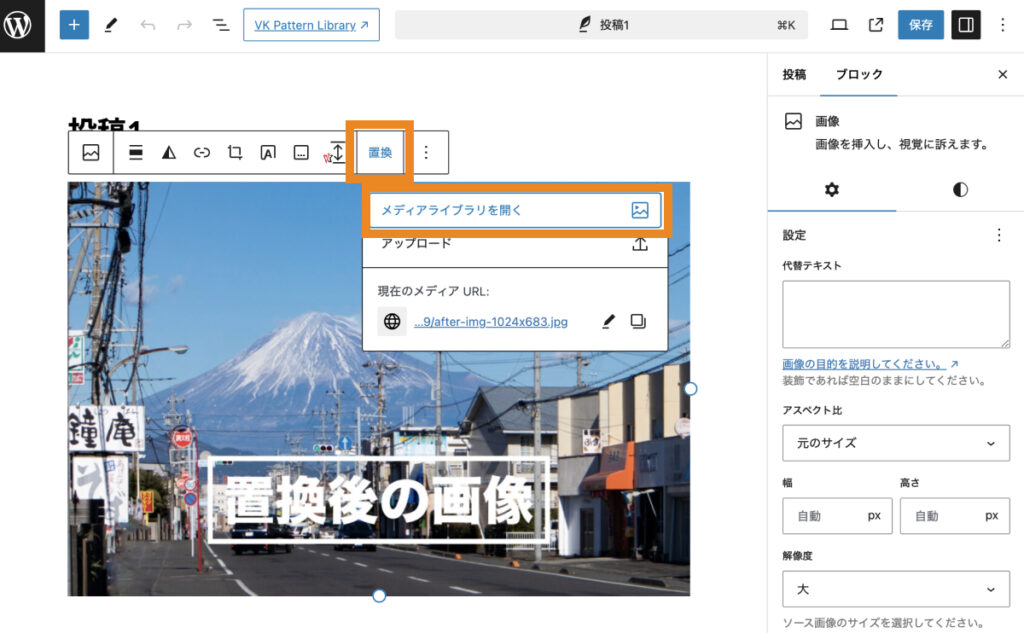Open the 解像度 dropdown
The image size is (1024, 633).
[895, 590]
